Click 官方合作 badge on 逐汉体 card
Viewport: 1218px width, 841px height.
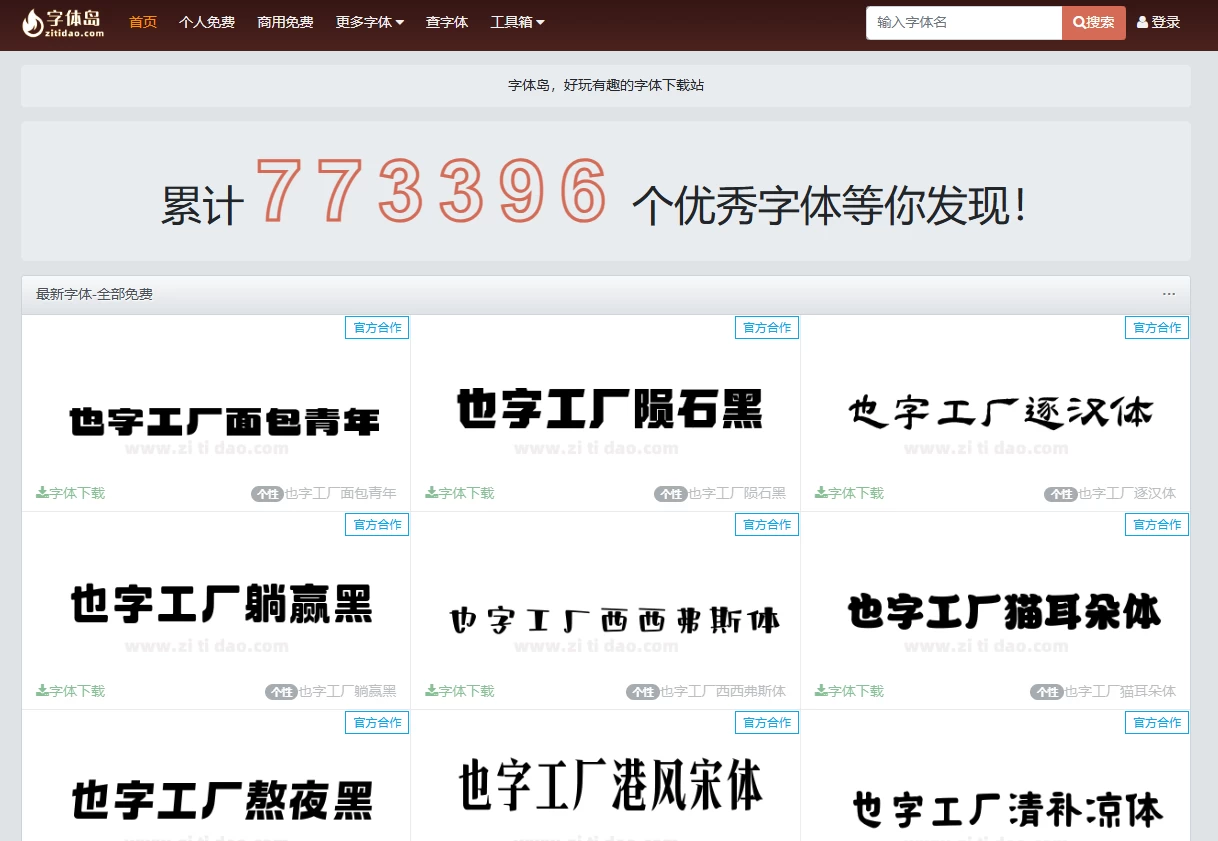[x=1157, y=328]
